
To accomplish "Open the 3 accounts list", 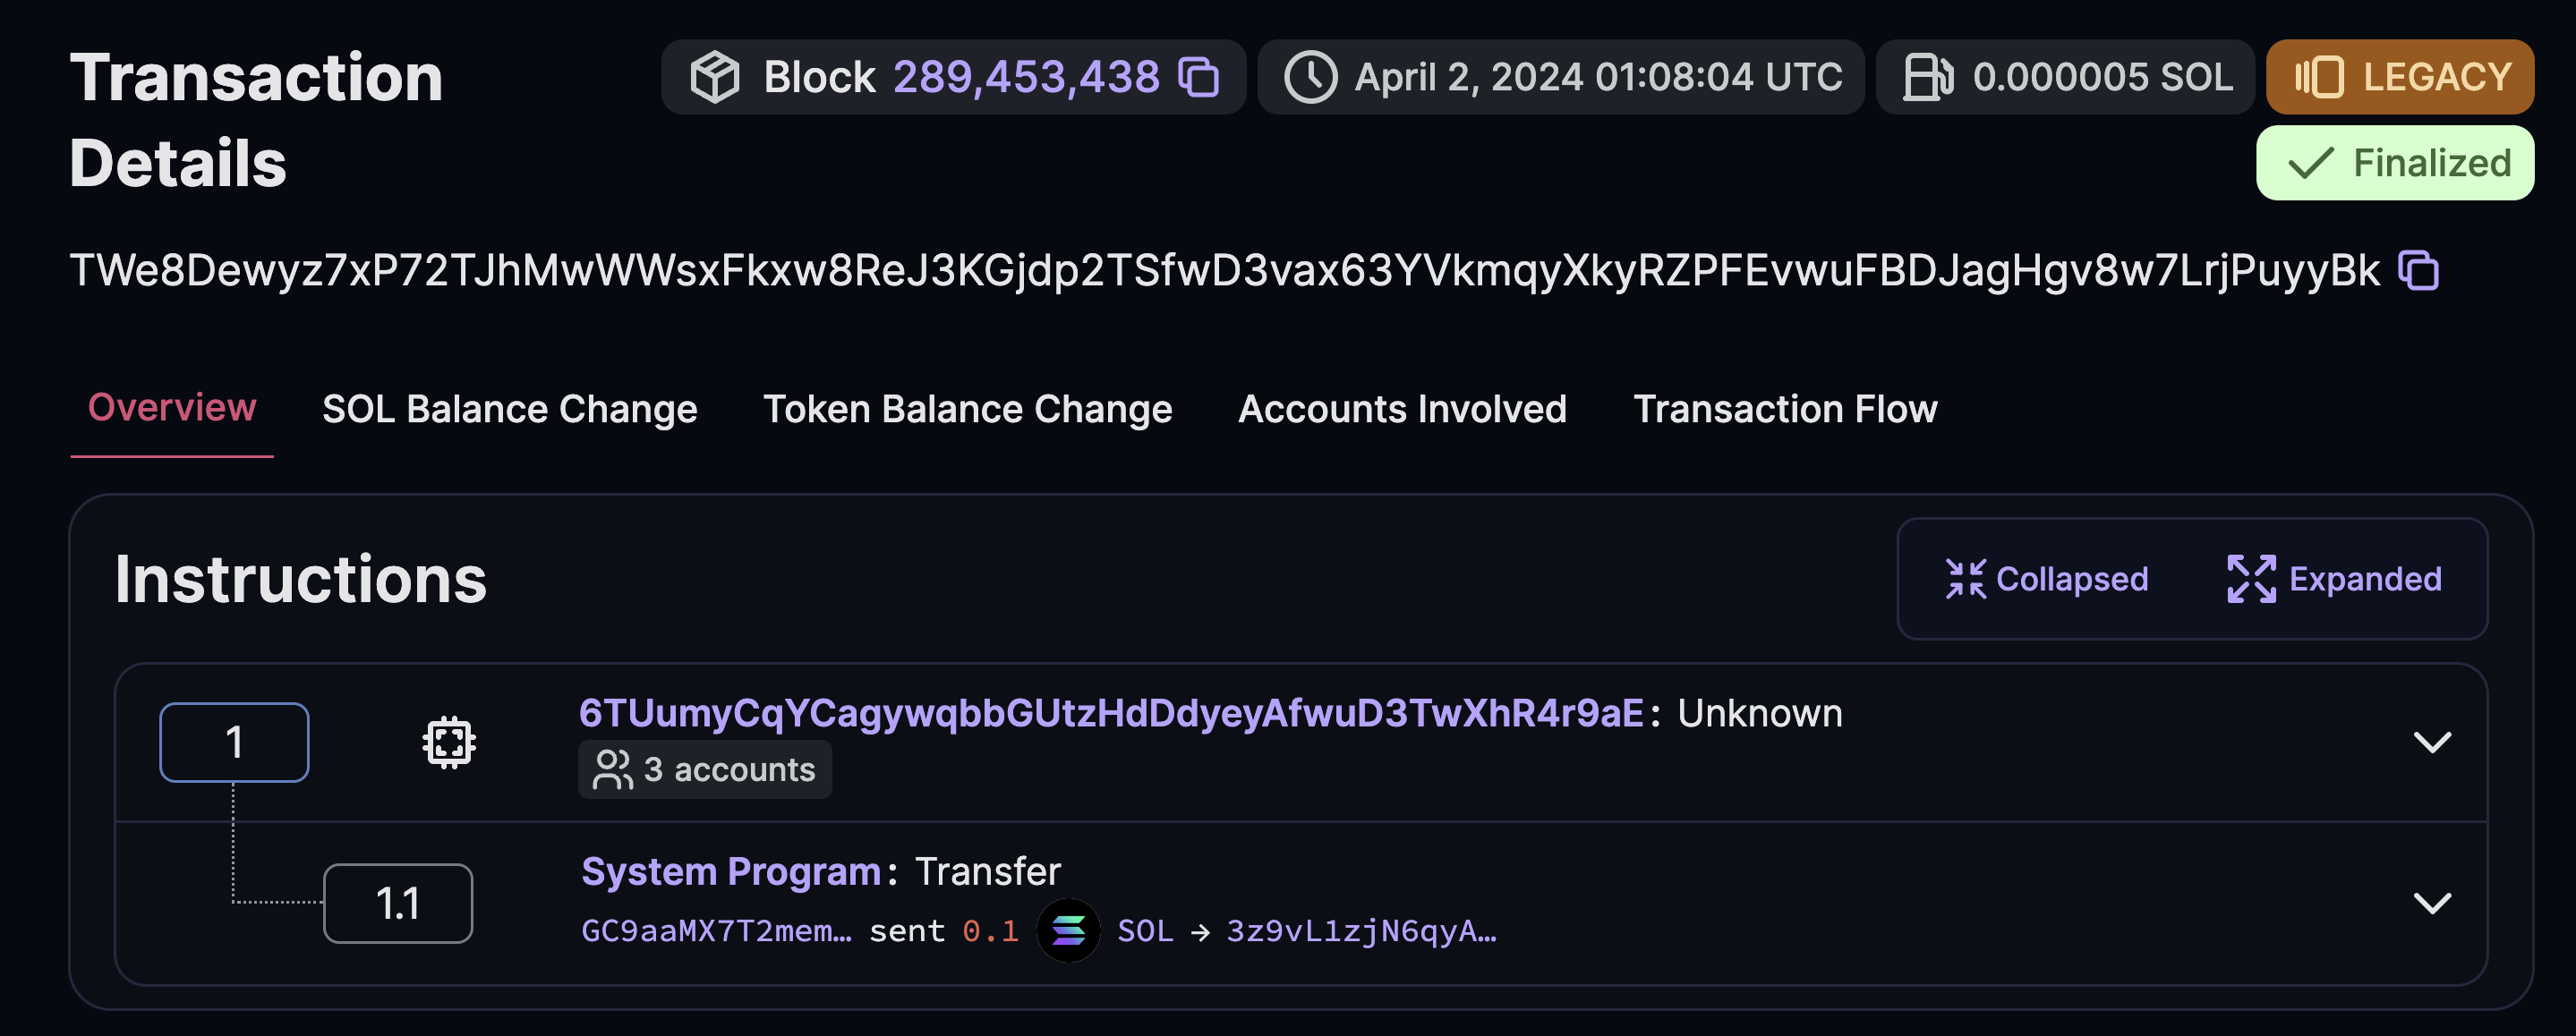I will pyautogui.click(x=706, y=769).
